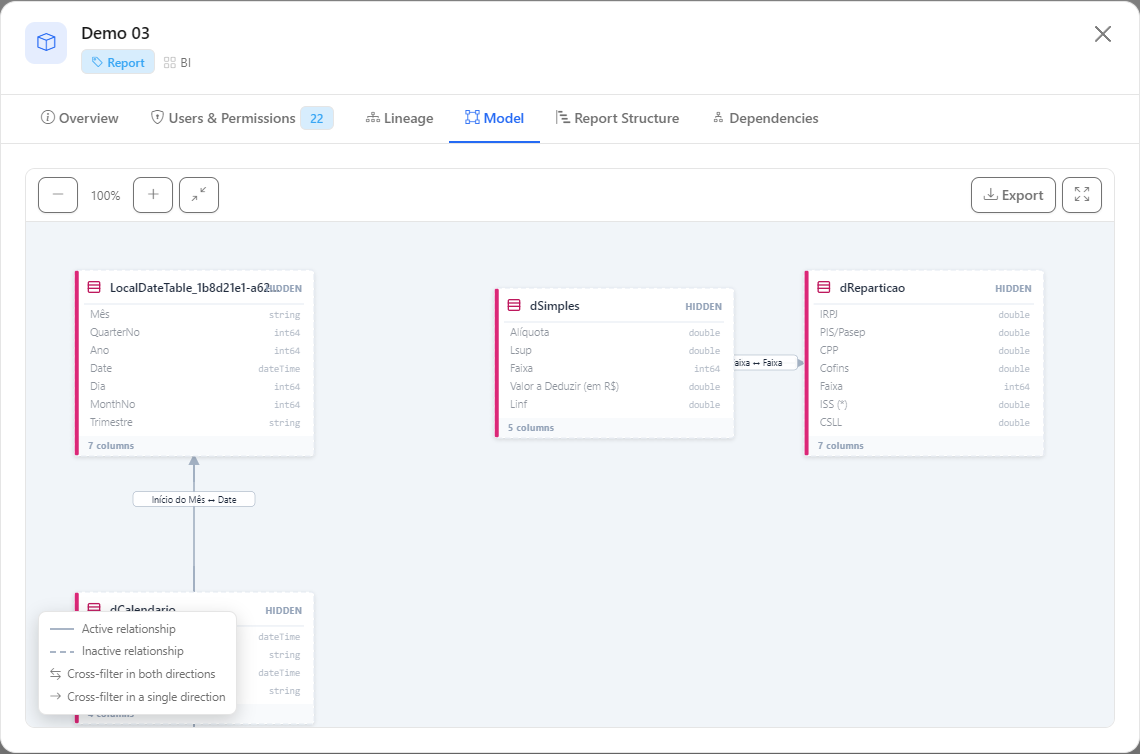Screen dimensions: 1140x754
Task: Export the model diagram
Action: coord(1013,195)
